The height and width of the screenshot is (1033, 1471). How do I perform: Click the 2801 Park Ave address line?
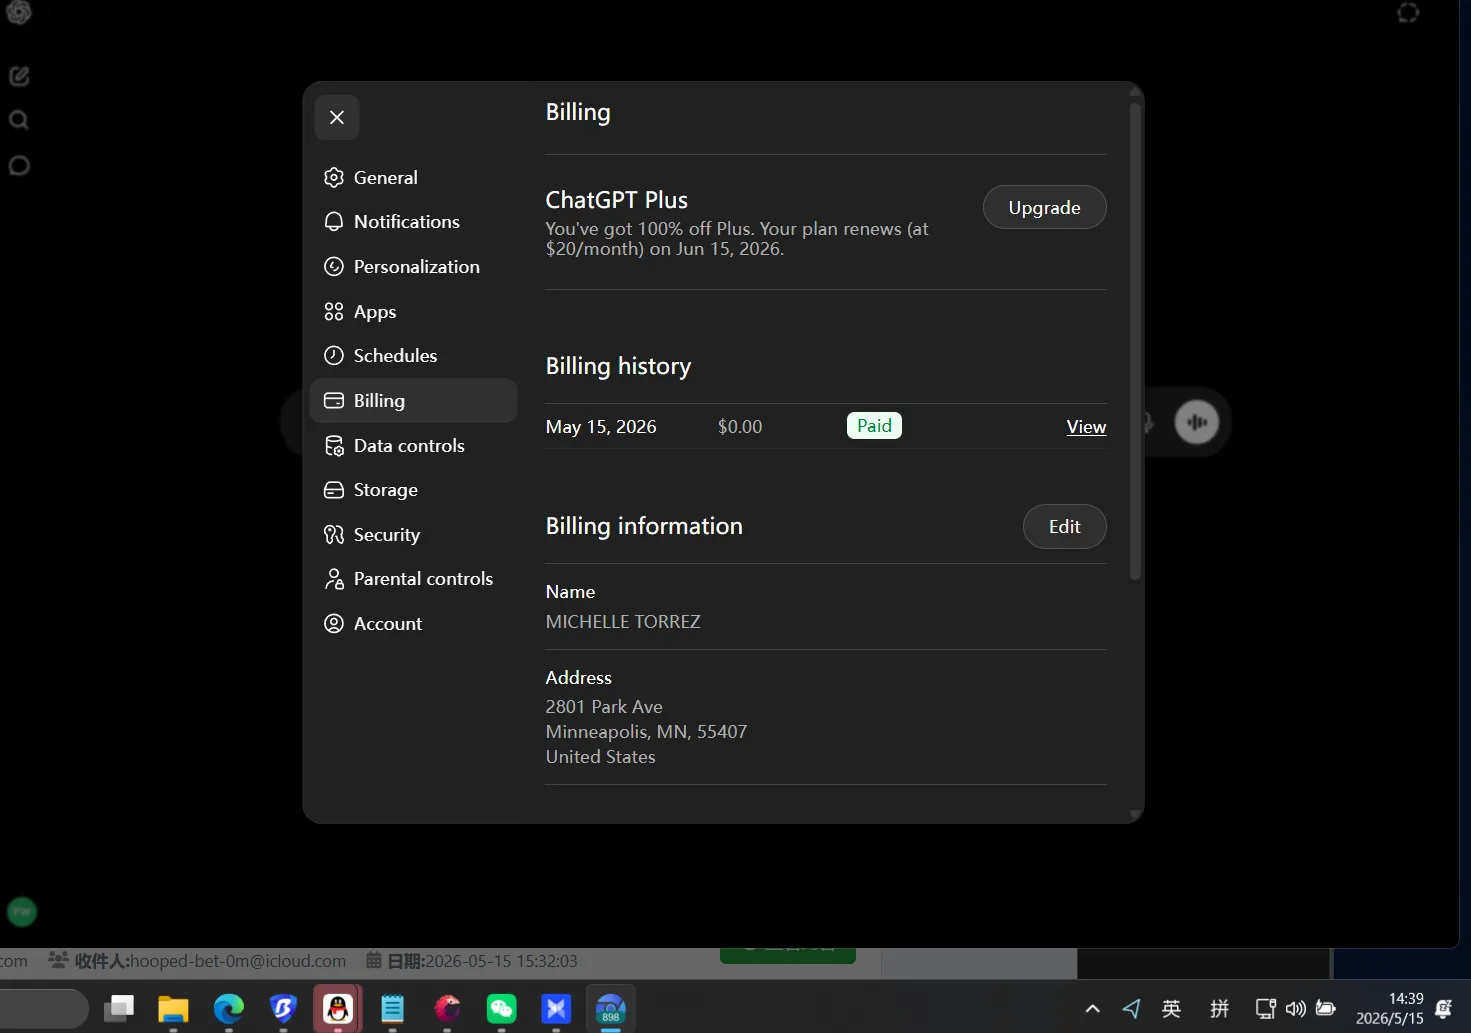click(x=604, y=707)
